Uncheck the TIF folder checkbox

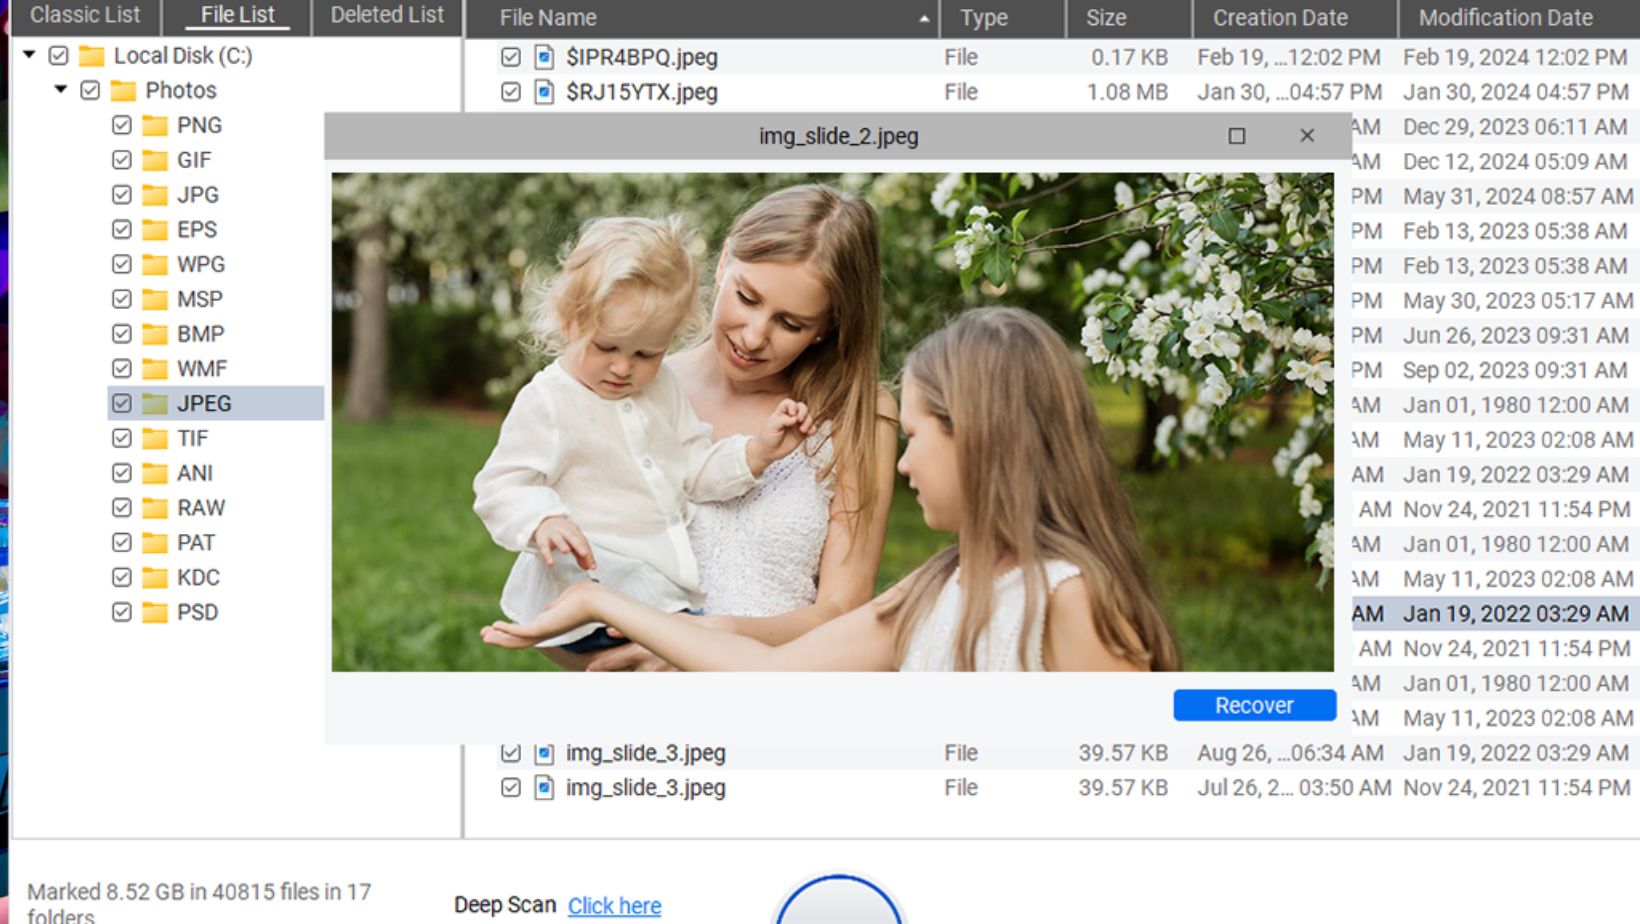pyautogui.click(x=122, y=438)
